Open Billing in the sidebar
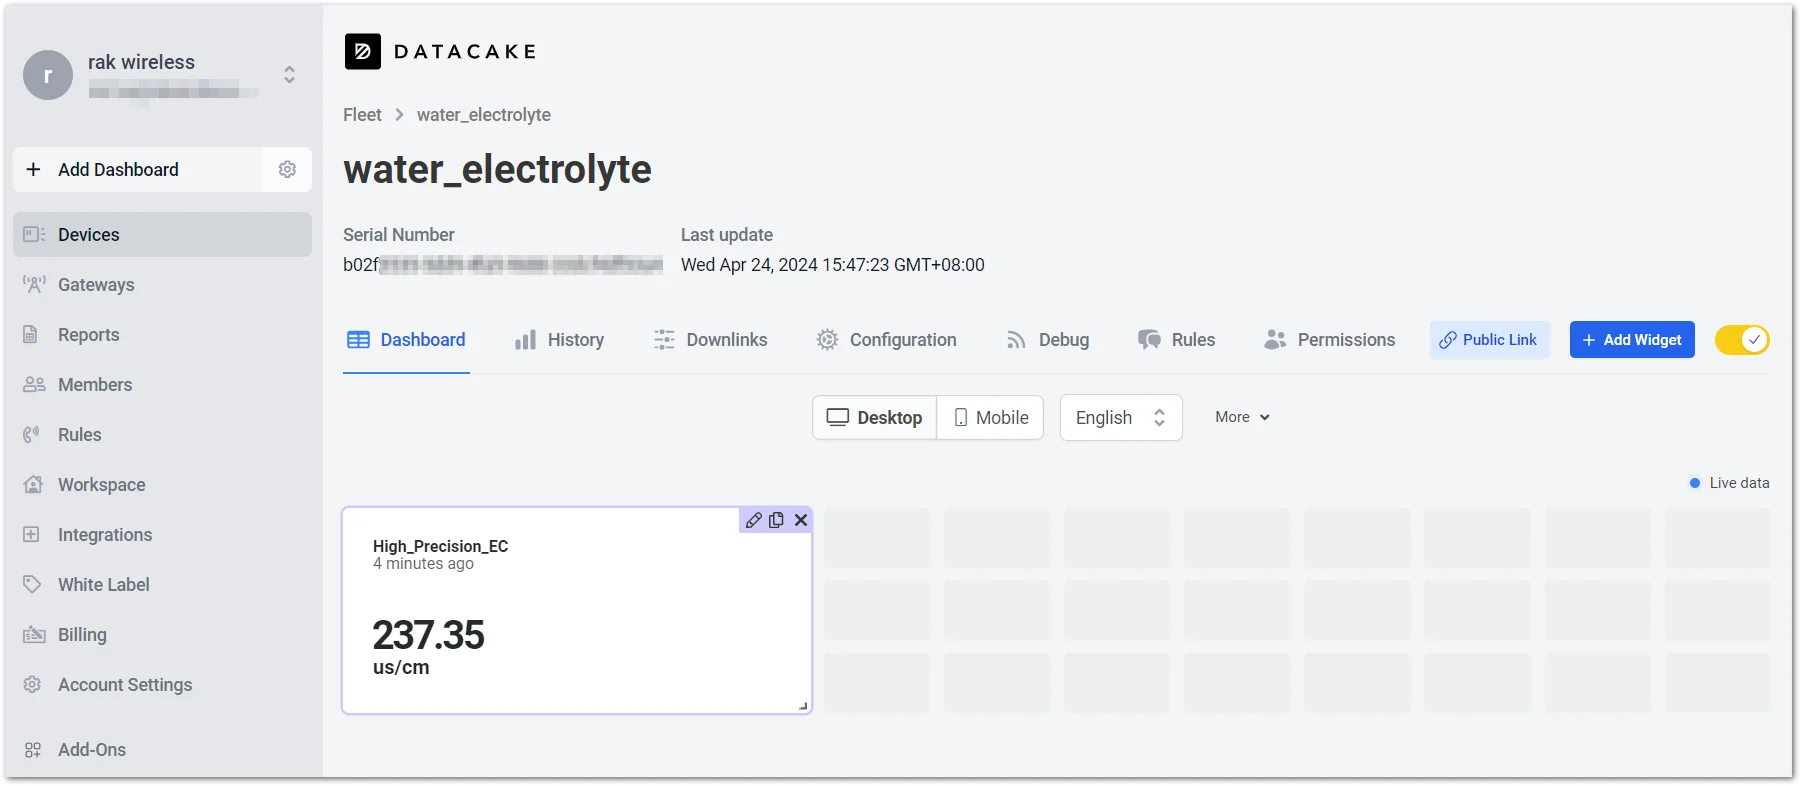The width and height of the screenshot is (1801, 786). (x=162, y=634)
